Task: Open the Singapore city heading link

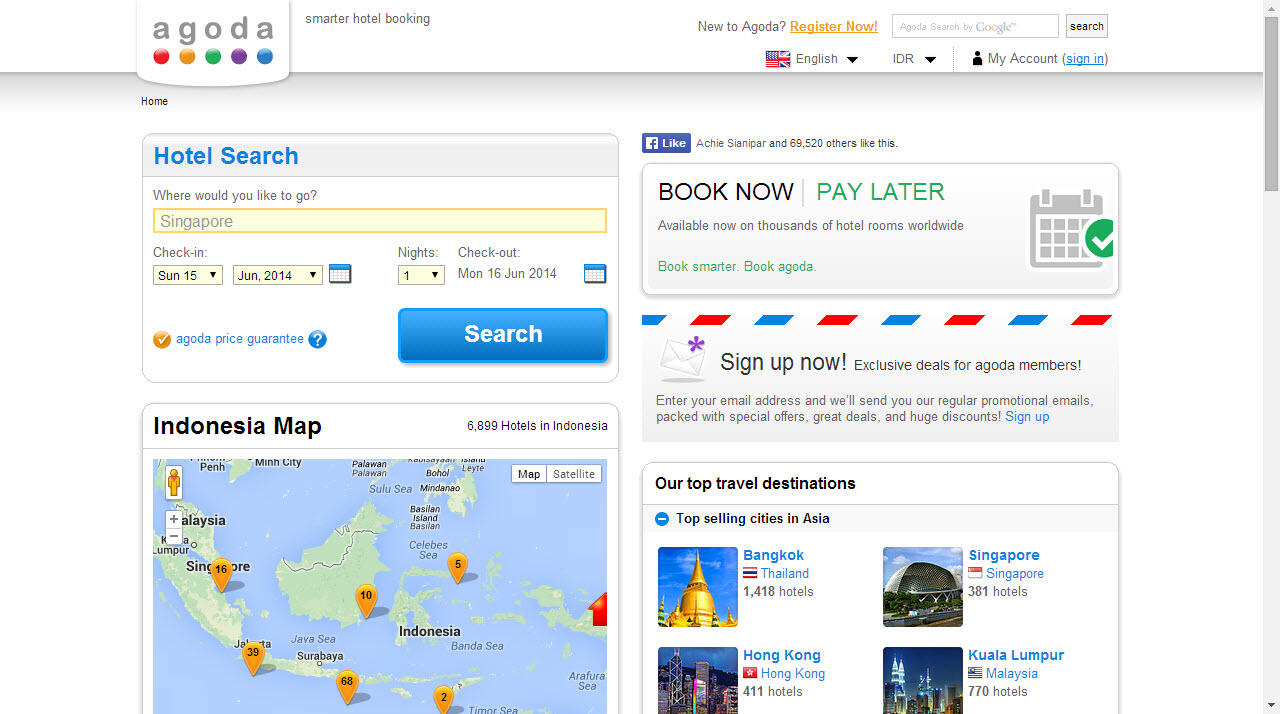Action: pyautogui.click(x=1004, y=555)
